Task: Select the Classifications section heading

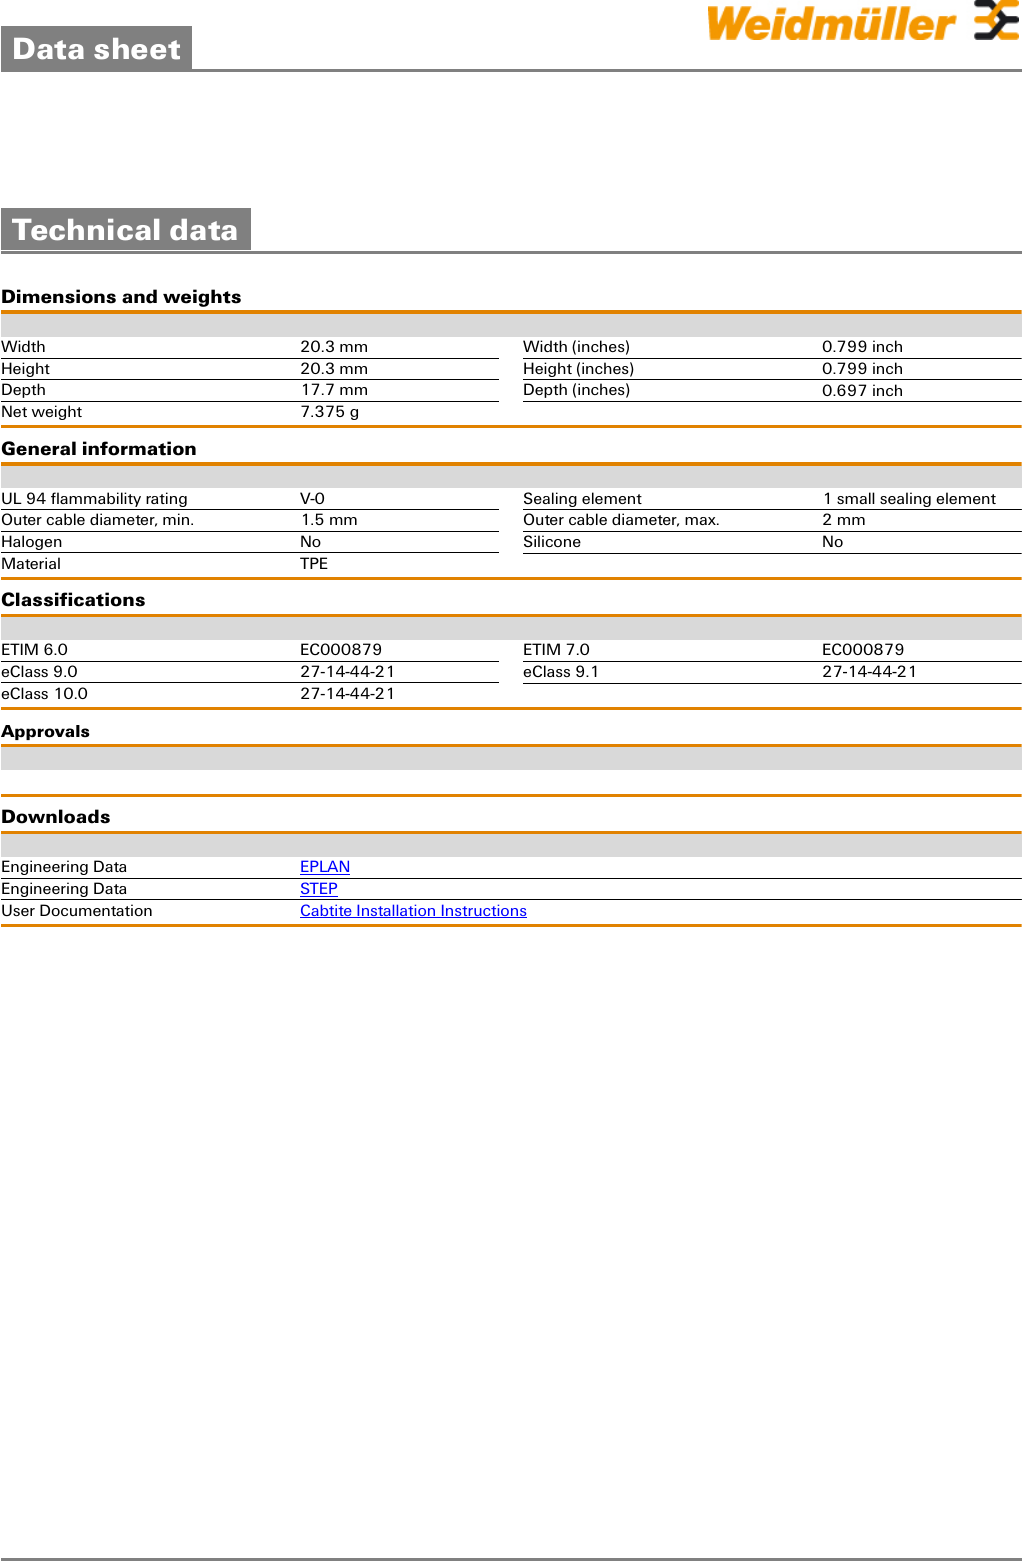Action: coord(73,600)
